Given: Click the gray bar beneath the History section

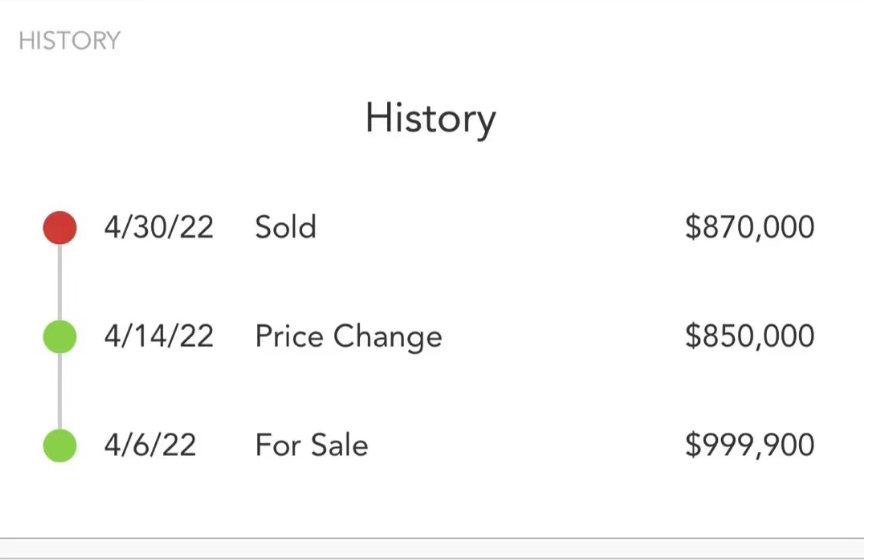Looking at the screenshot, I should tap(432, 549).
